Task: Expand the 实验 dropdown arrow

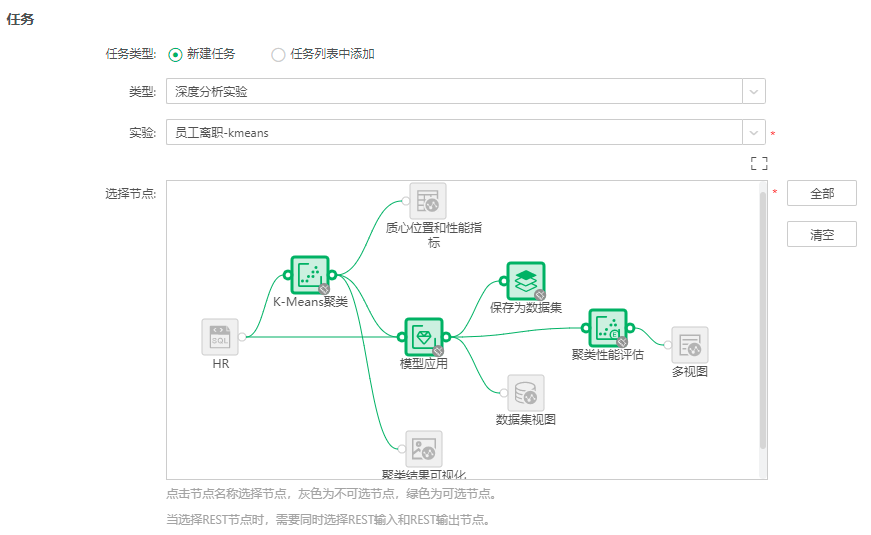Action: (753, 133)
